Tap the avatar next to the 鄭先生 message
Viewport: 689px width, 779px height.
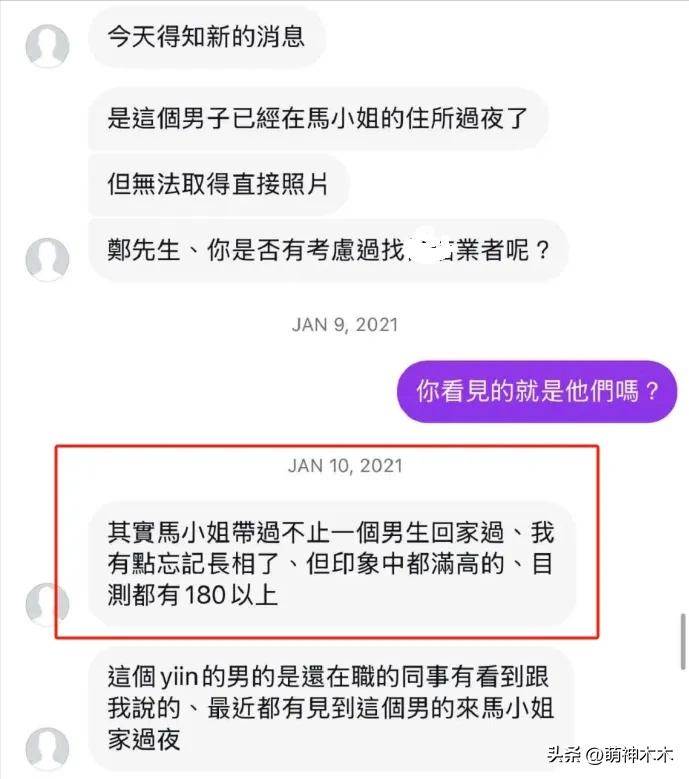[x=47, y=259]
